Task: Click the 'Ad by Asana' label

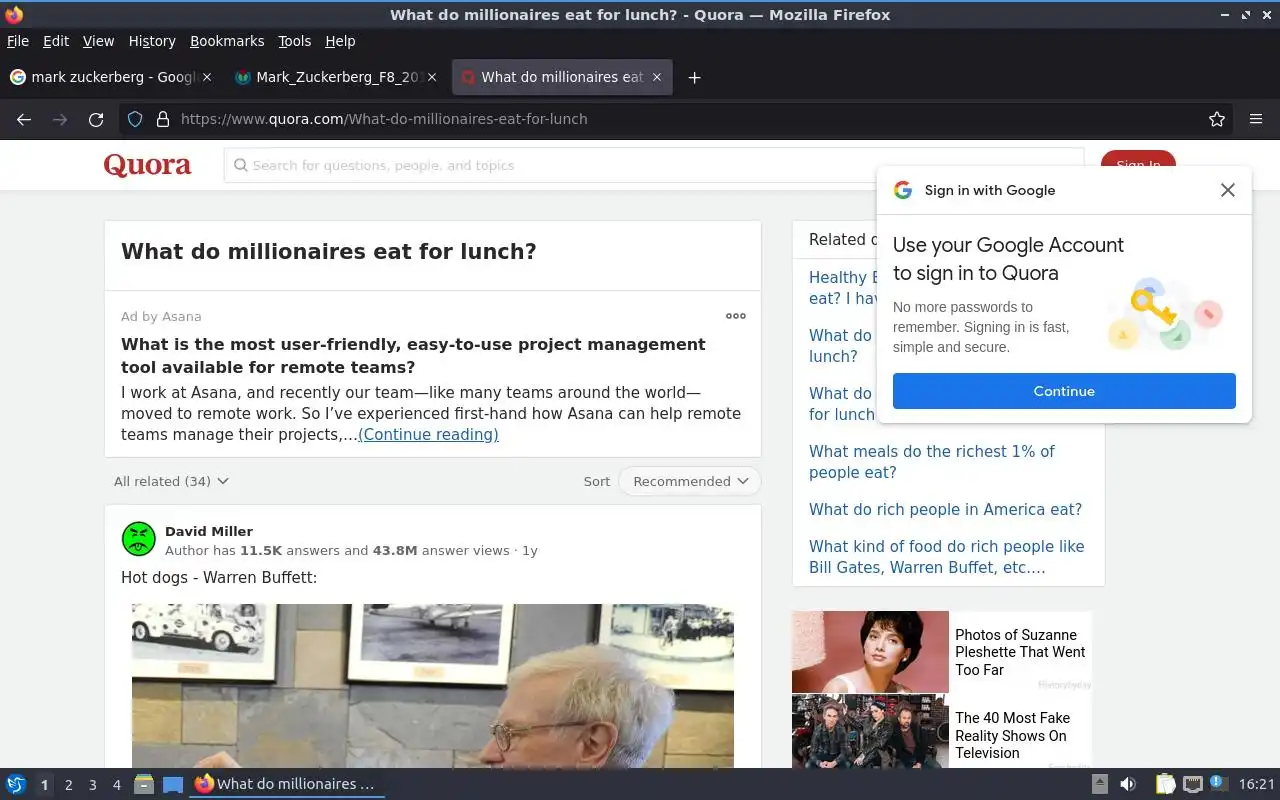Action: click(161, 316)
